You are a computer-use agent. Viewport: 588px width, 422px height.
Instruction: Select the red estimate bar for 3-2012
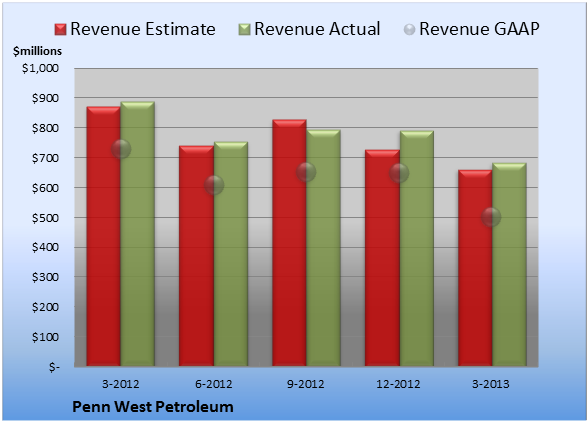pos(104,236)
